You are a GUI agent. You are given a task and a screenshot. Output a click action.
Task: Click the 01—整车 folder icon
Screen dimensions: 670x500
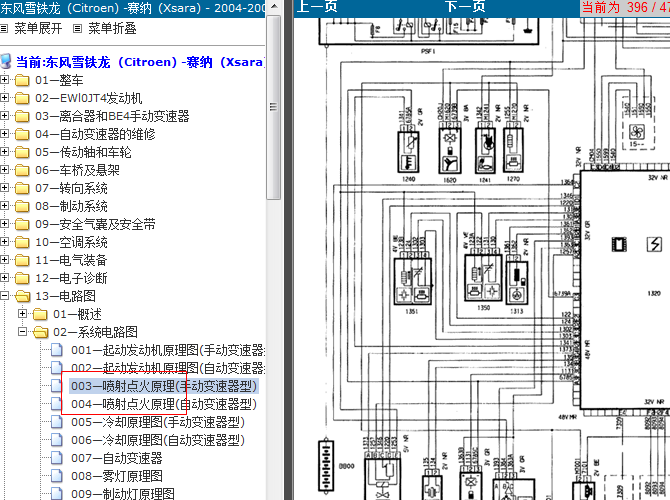click(22, 80)
